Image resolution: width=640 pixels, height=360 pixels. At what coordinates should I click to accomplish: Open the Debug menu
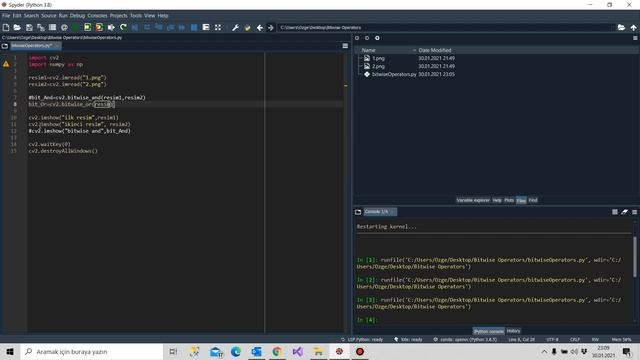tap(77, 16)
